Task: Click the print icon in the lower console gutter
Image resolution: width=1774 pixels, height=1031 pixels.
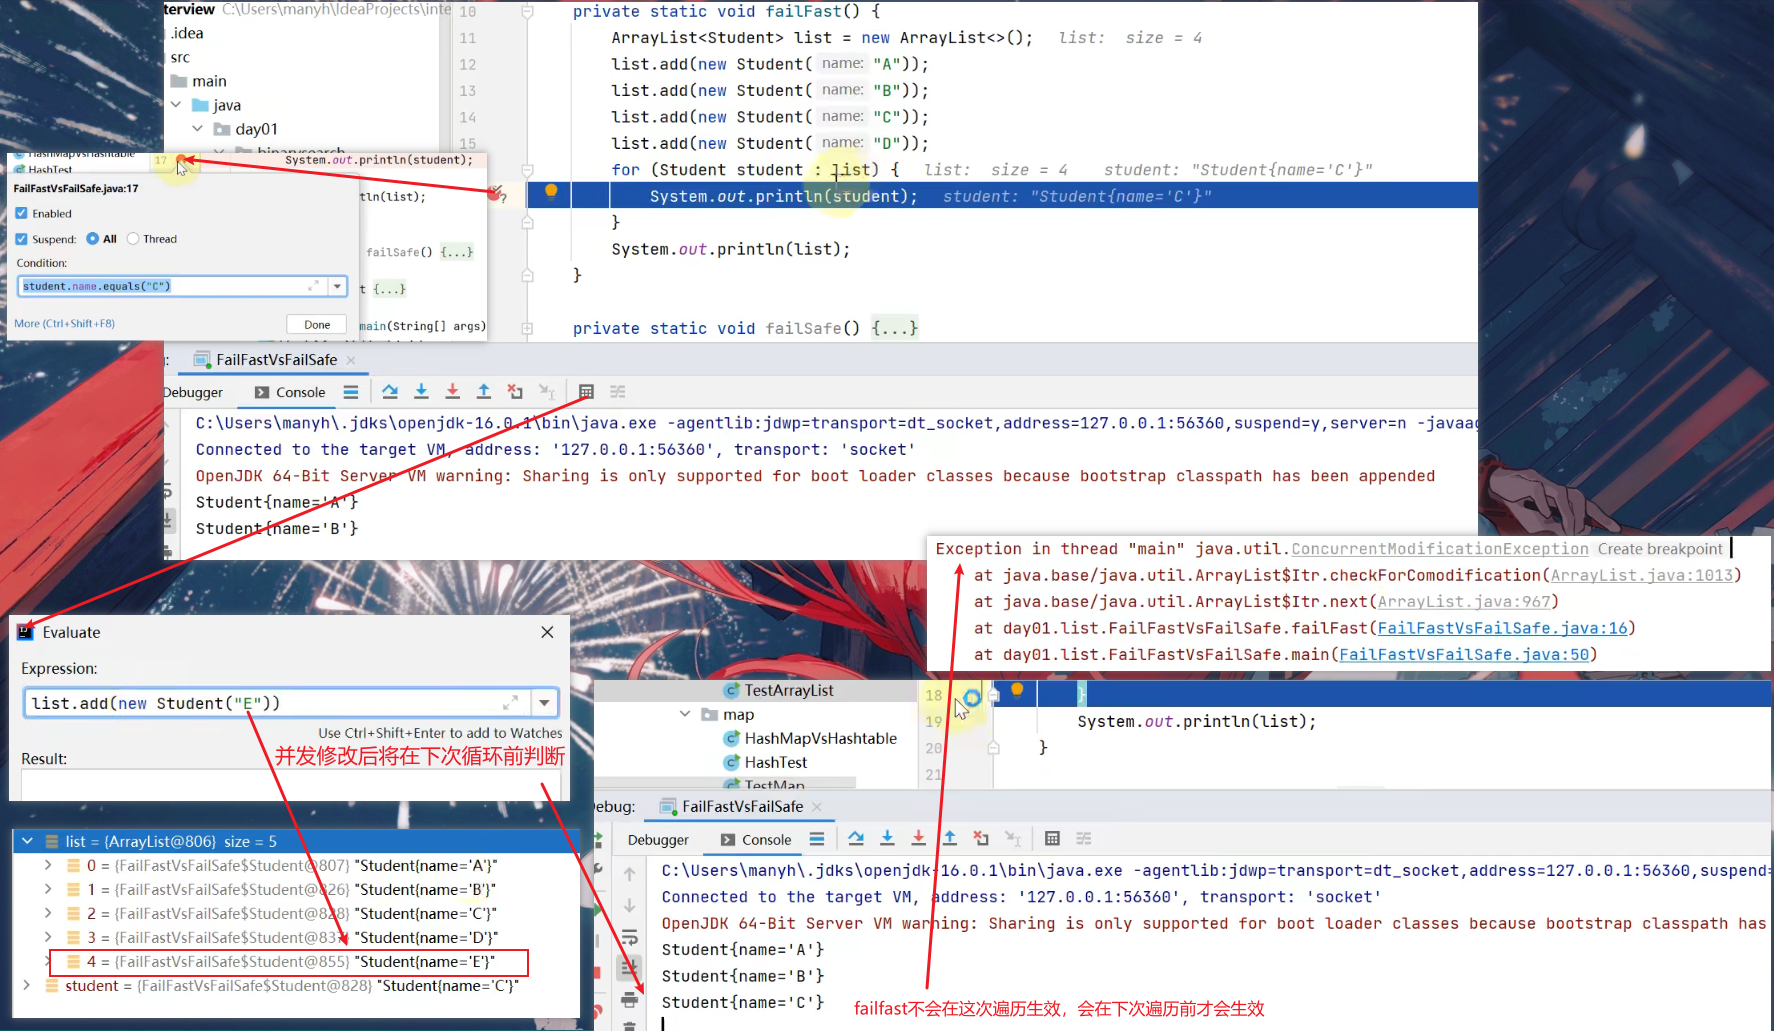Action: pyautogui.click(x=629, y=1000)
